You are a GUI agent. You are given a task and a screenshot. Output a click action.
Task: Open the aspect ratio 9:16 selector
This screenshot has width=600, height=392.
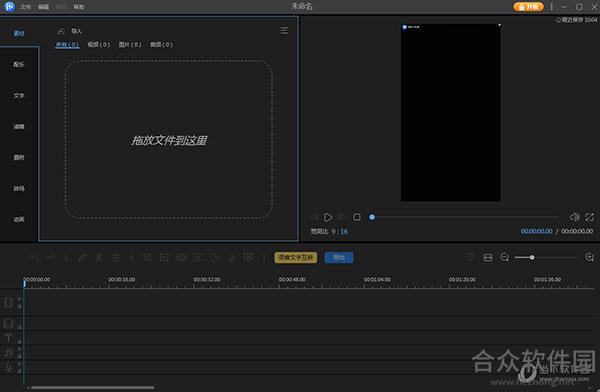point(339,232)
